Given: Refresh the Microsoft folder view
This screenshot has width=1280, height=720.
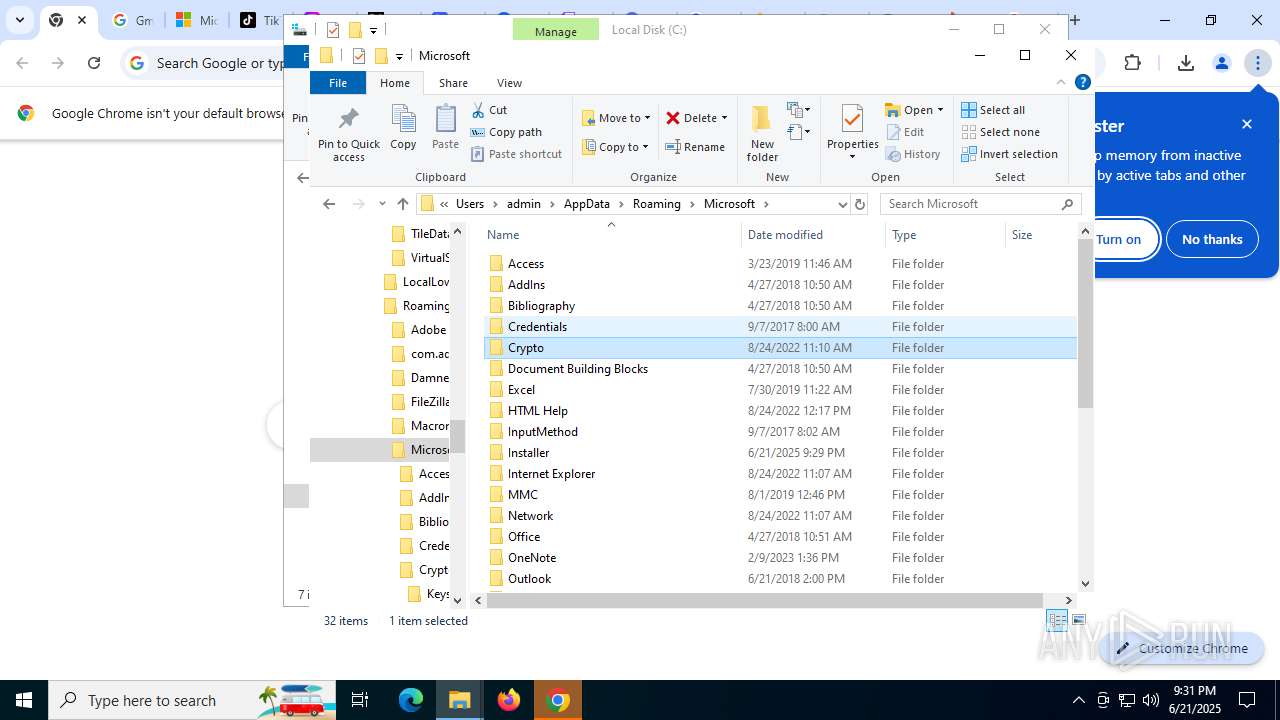Looking at the screenshot, I should tap(859, 204).
